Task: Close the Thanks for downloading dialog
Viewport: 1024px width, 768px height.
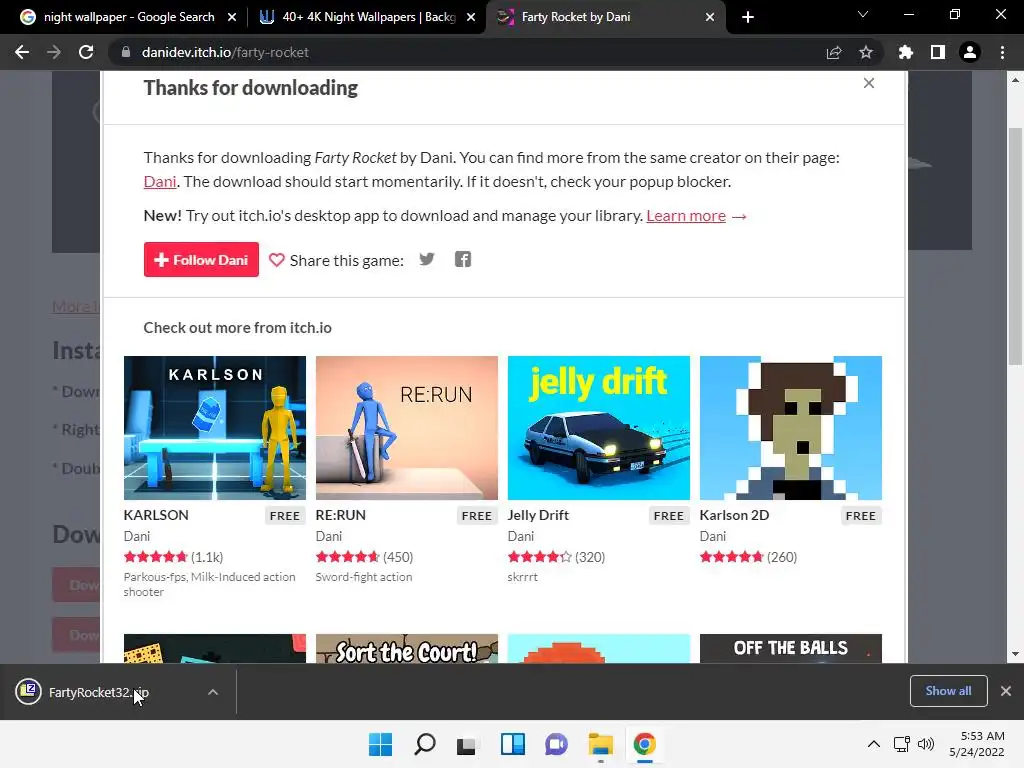Action: (x=869, y=83)
